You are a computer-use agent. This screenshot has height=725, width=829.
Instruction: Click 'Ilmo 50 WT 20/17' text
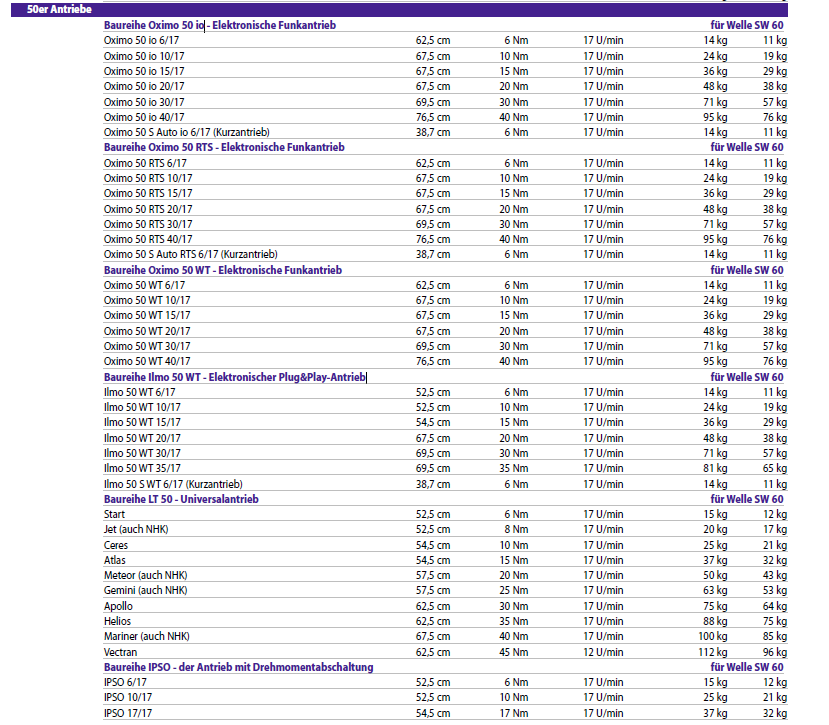(142, 438)
